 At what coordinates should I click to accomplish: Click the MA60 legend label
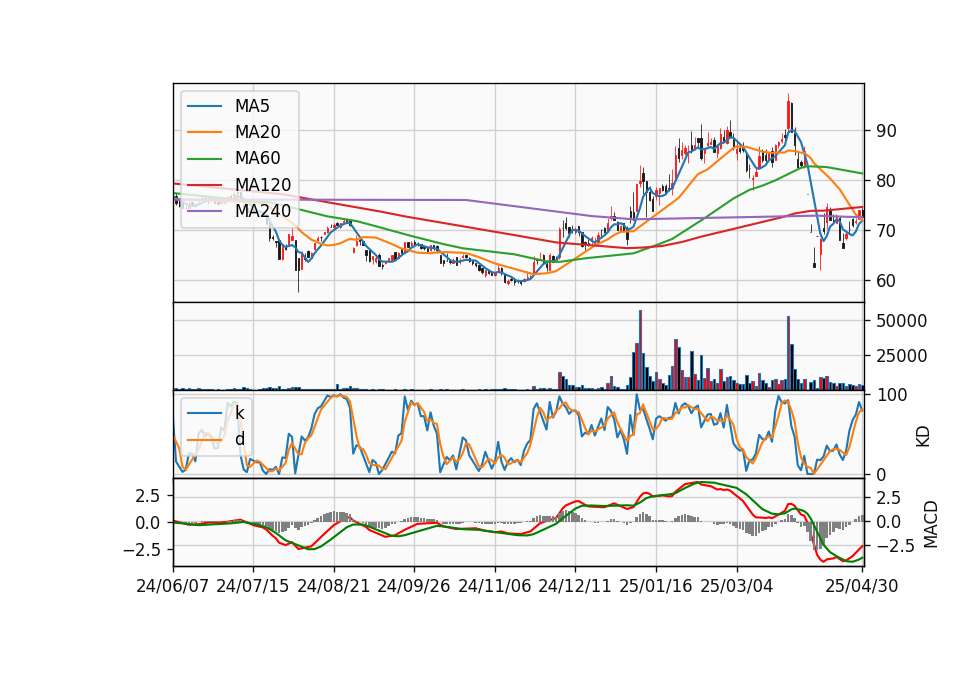click(x=257, y=158)
